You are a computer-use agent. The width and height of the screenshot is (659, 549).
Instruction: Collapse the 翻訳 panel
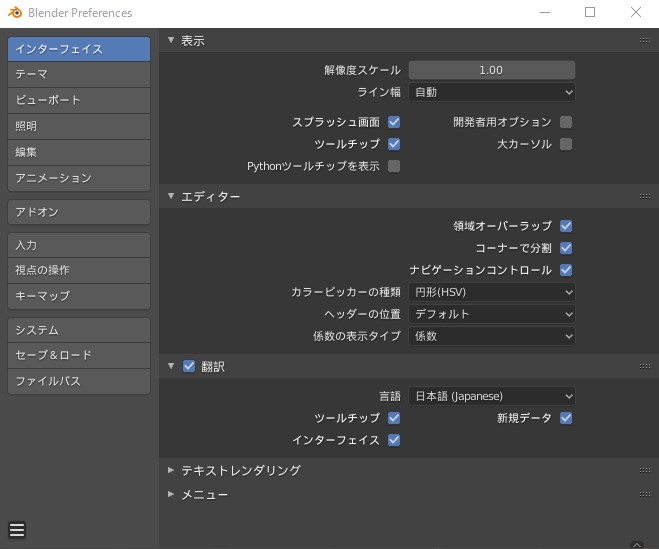click(171, 366)
